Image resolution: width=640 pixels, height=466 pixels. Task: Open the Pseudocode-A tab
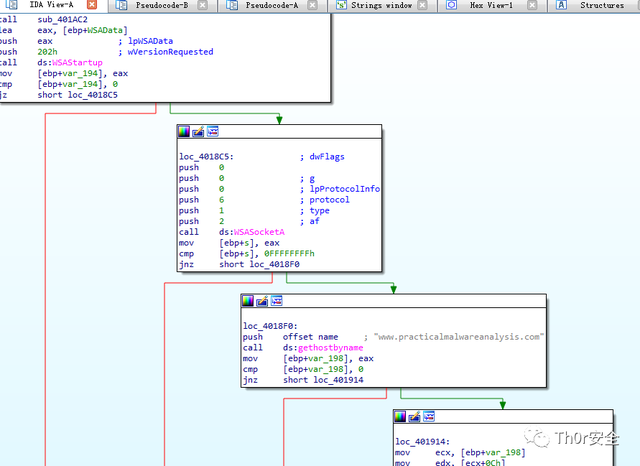click(272, 5)
